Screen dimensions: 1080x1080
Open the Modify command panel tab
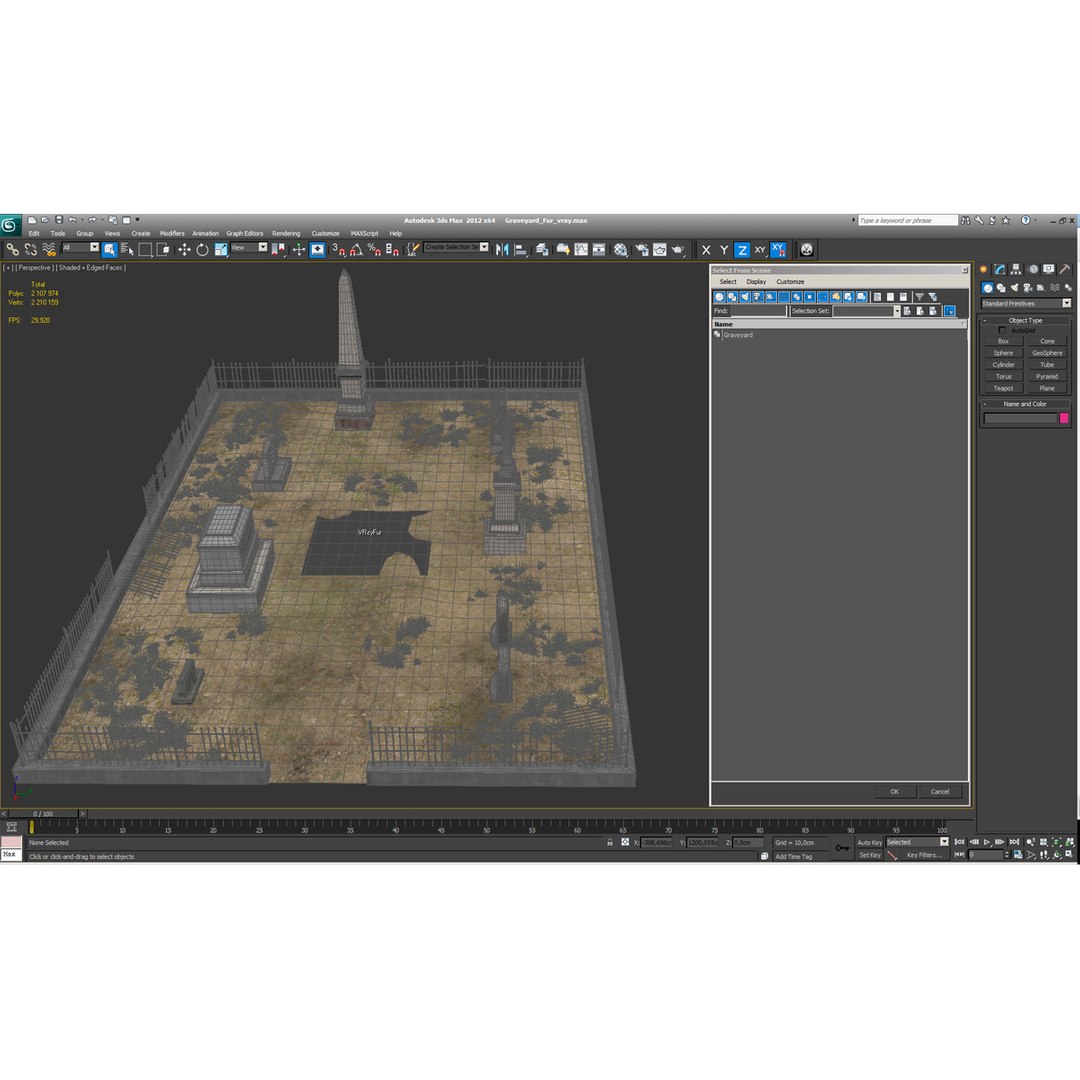click(999, 269)
